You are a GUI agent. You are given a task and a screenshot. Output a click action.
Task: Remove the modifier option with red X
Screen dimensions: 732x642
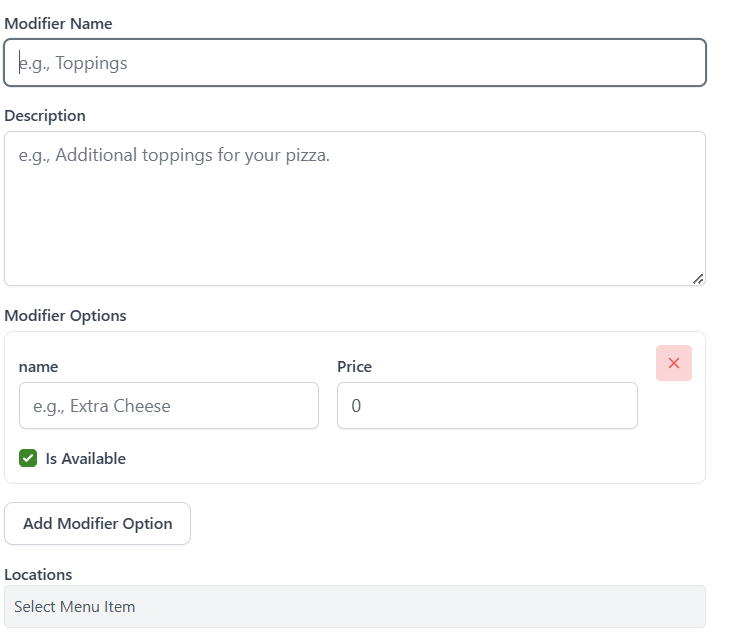click(x=673, y=363)
